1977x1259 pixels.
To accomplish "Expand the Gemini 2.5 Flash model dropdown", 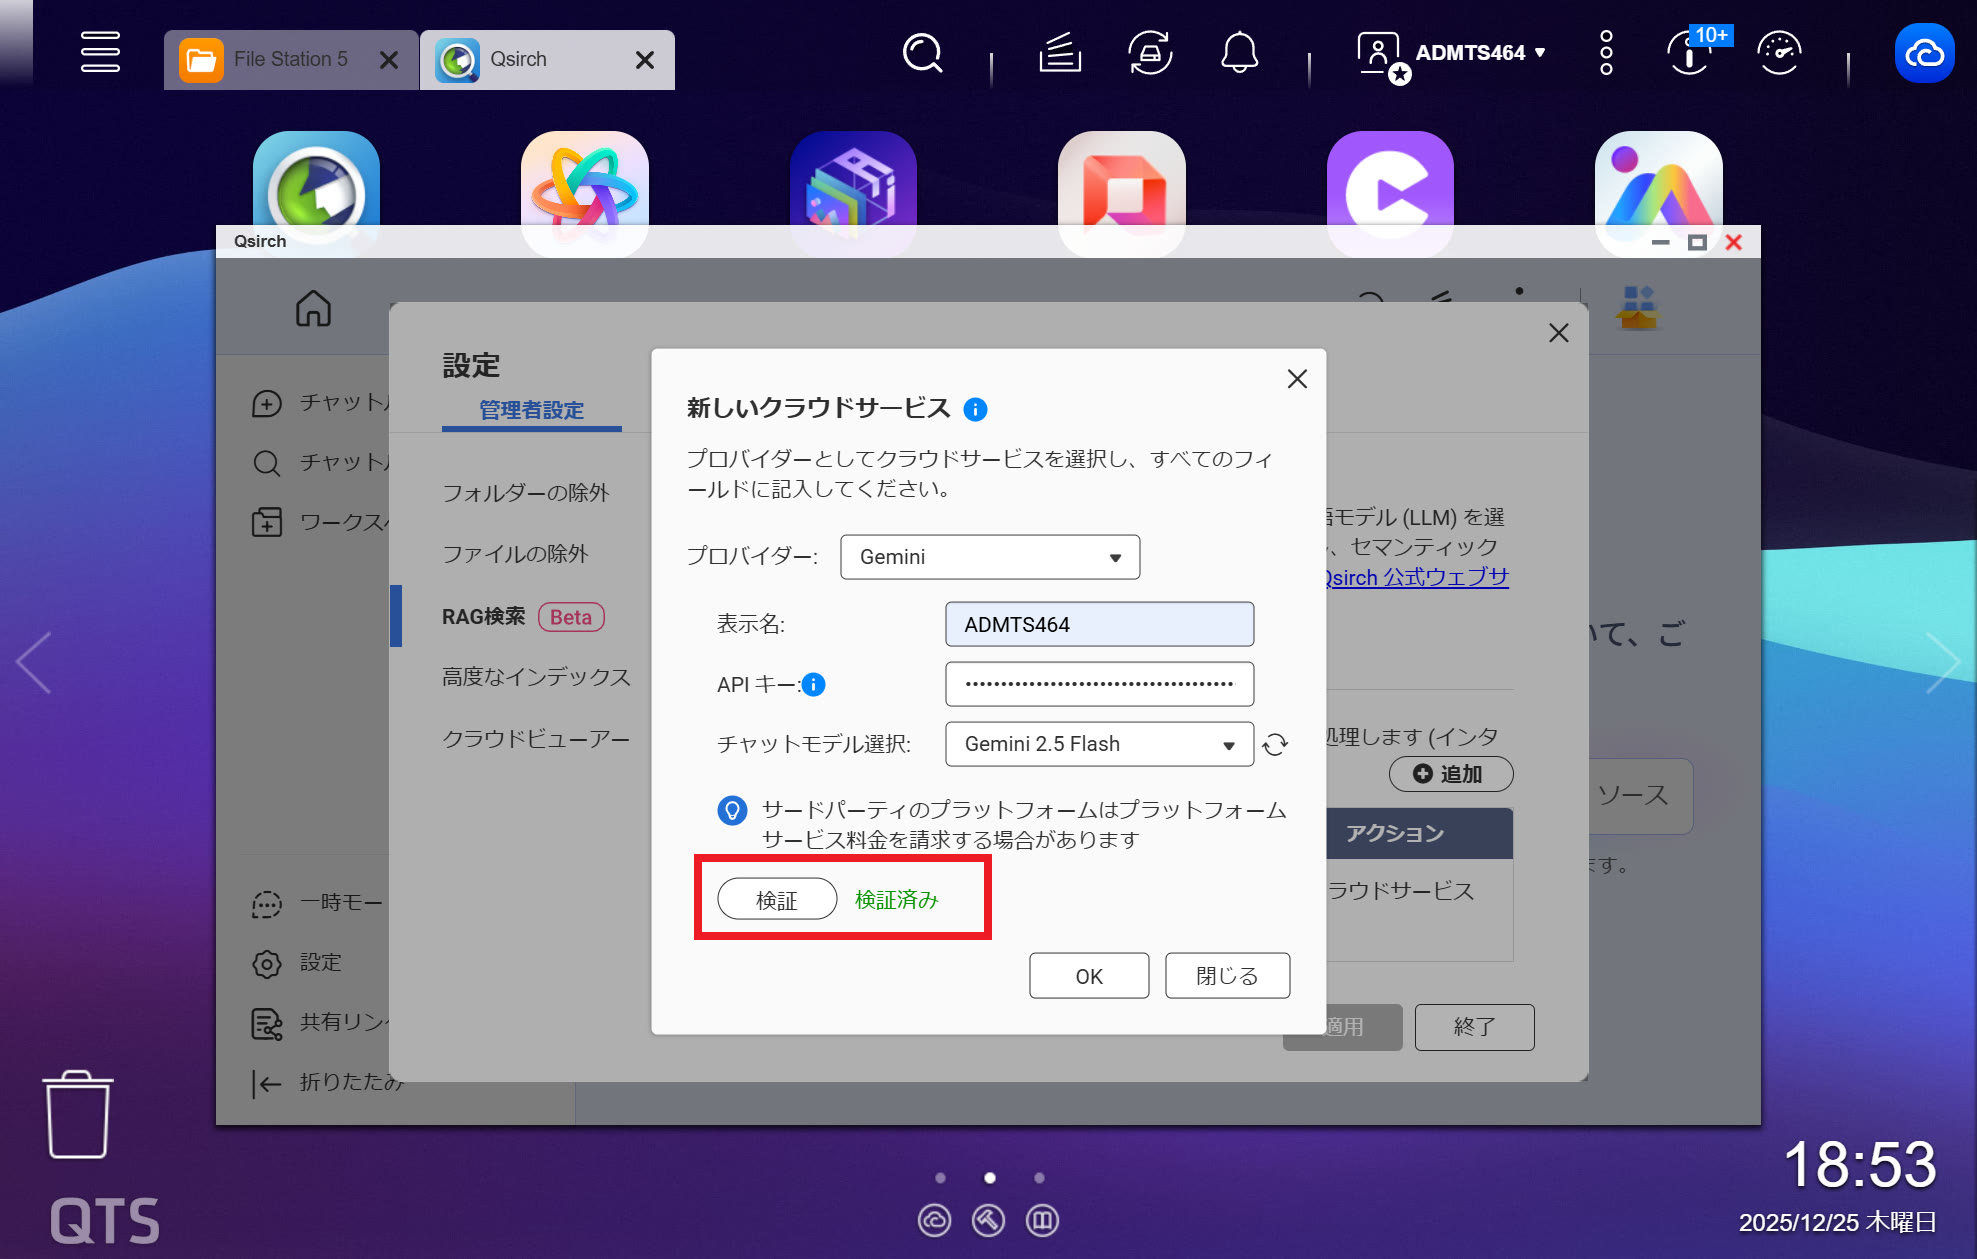I will coord(1098,744).
